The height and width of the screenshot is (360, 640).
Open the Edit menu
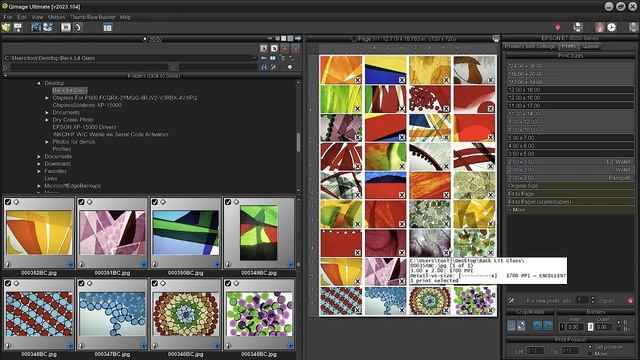[x=22, y=17]
